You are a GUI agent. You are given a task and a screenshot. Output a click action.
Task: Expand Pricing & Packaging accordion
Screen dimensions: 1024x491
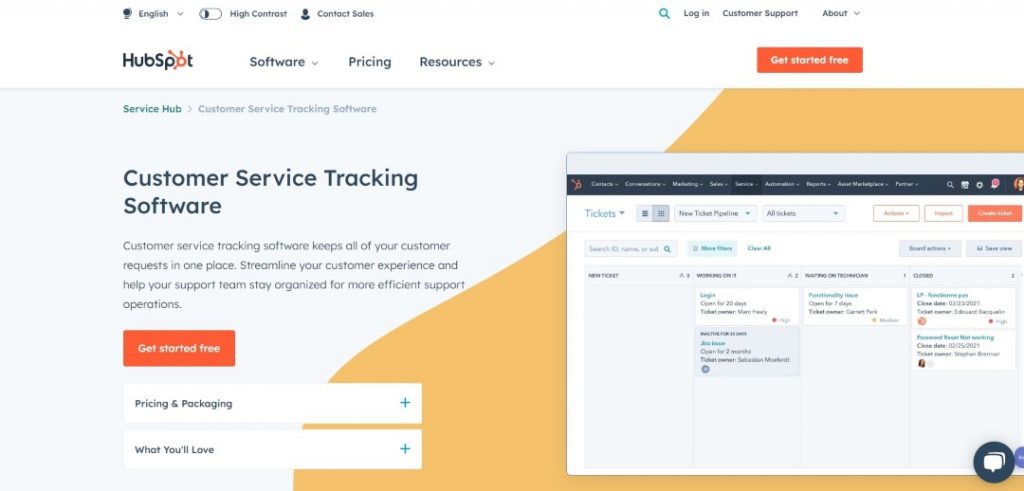coord(272,403)
